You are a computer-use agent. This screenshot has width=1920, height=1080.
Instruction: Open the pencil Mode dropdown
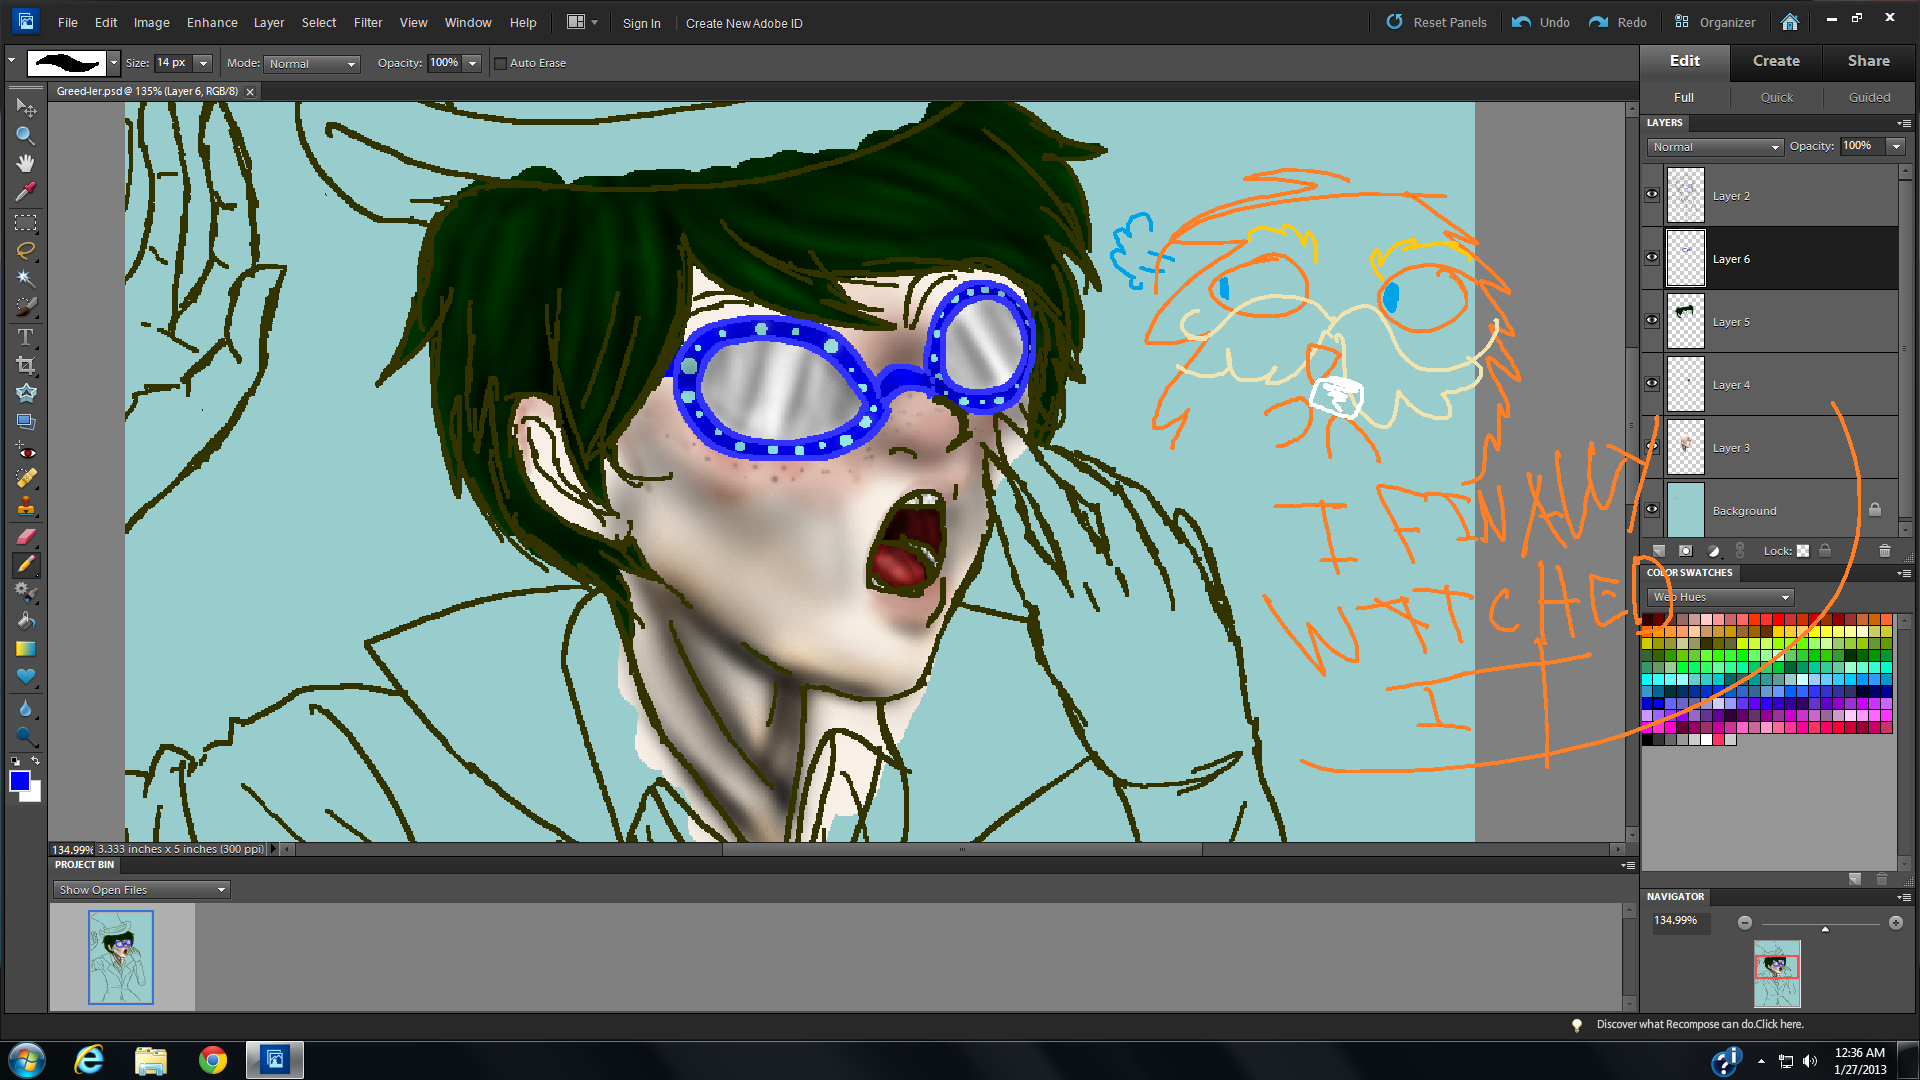click(x=312, y=63)
